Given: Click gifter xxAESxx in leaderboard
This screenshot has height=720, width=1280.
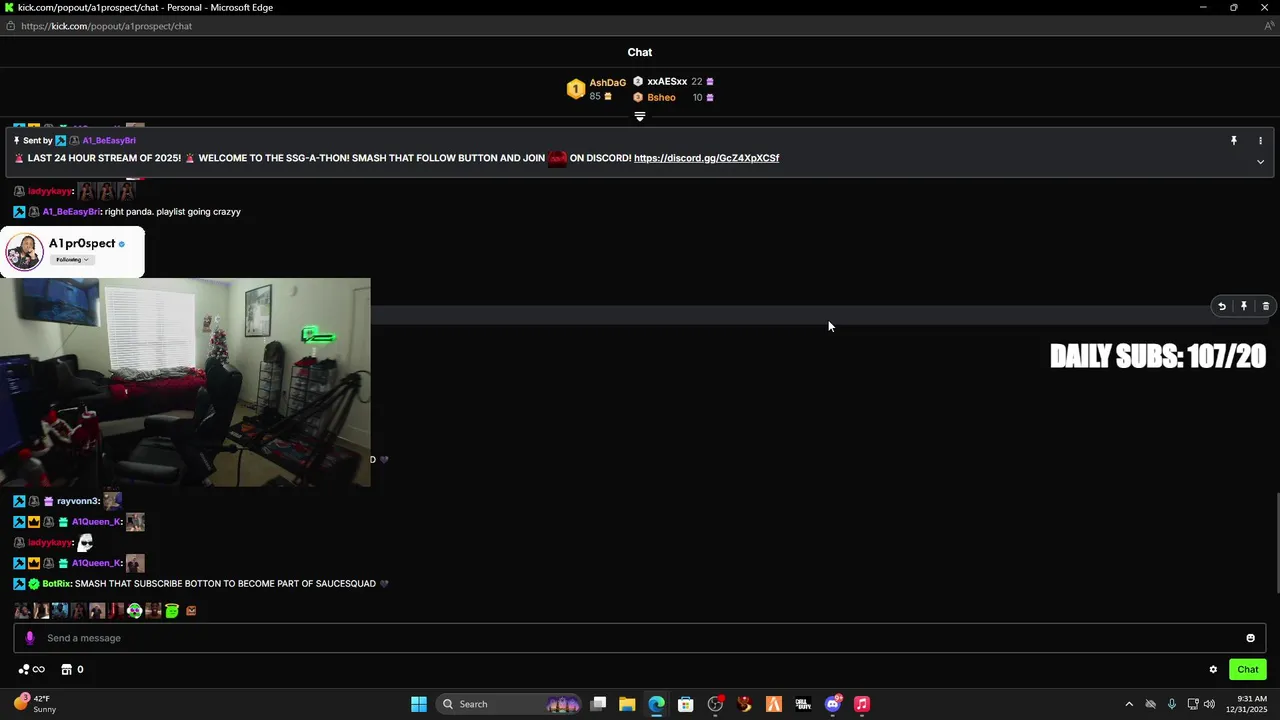Looking at the screenshot, I should click(x=667, y=82).
